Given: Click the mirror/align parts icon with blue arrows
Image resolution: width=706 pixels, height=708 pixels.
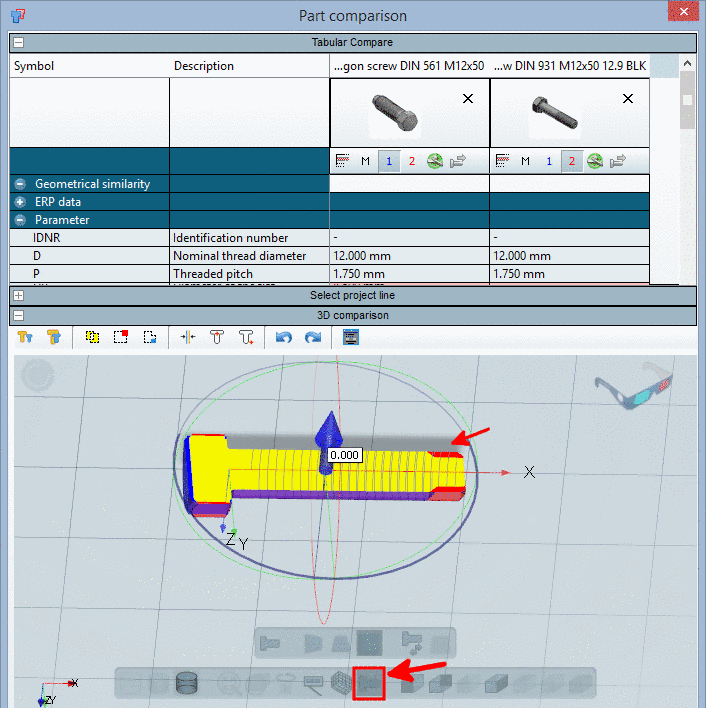Looking at the screenshot, I should coord(187,338).
